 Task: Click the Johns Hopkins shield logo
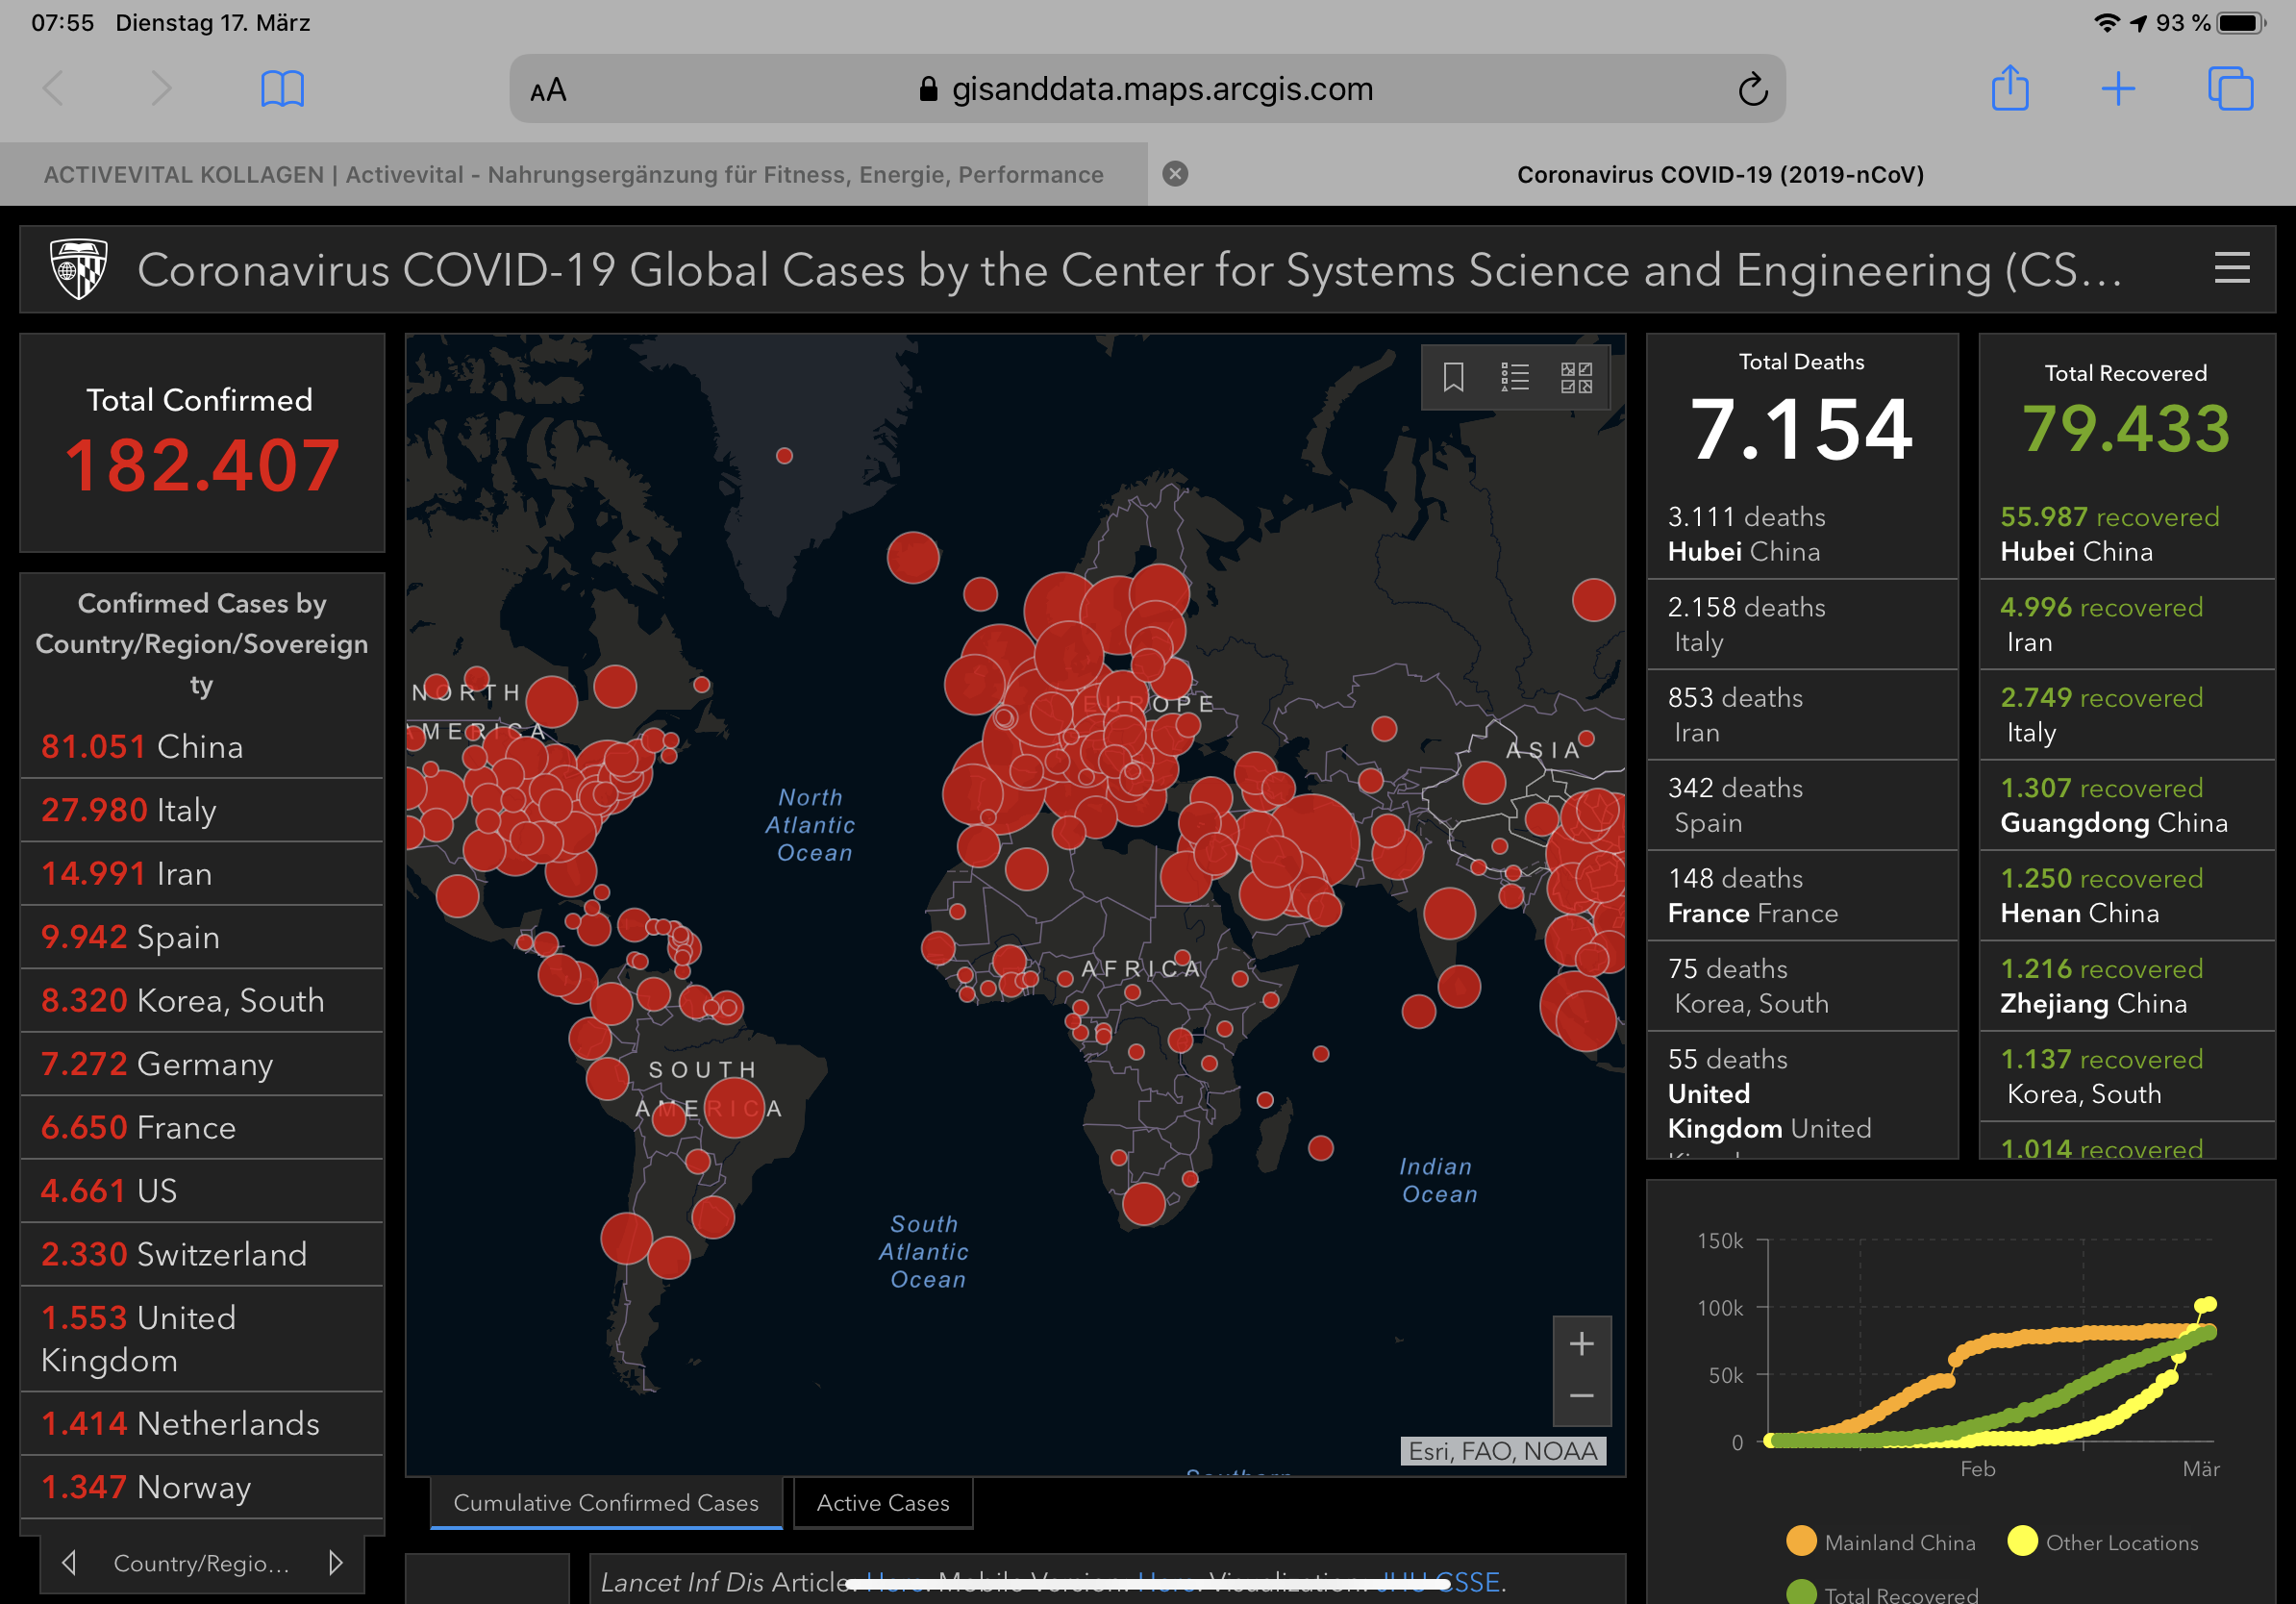click(x=79, y=268)
